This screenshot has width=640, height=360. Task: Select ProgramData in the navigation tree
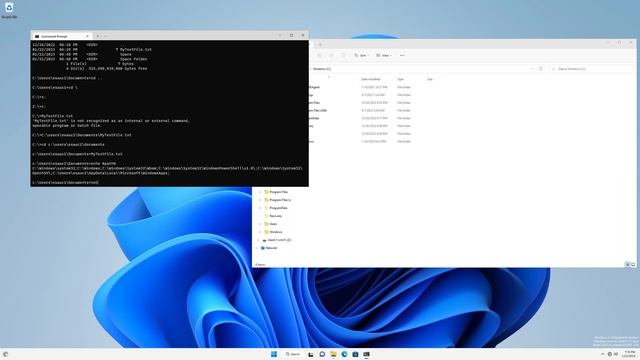(x=276, y=208)
